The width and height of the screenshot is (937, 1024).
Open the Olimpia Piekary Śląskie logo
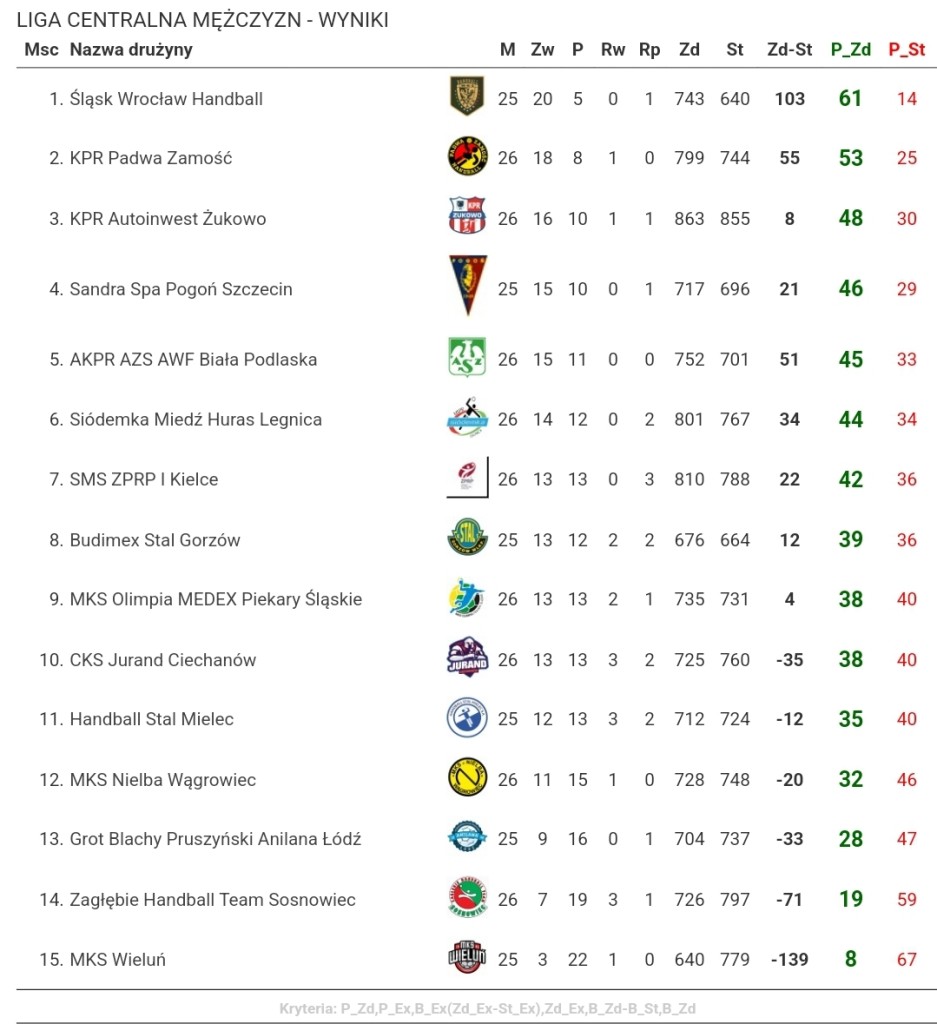pos(467,597)
